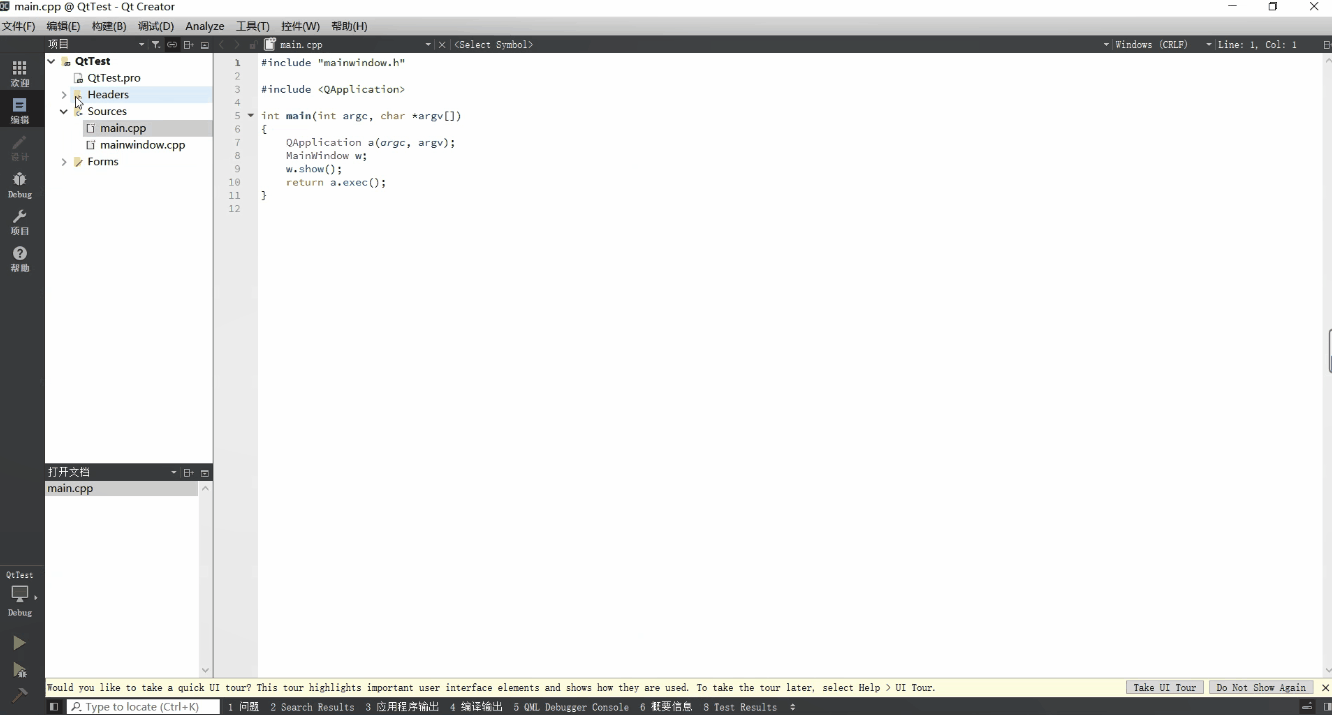Split the Open Documents panel
The height and width of the screenshot is (715, 1332).
(188, 473)
